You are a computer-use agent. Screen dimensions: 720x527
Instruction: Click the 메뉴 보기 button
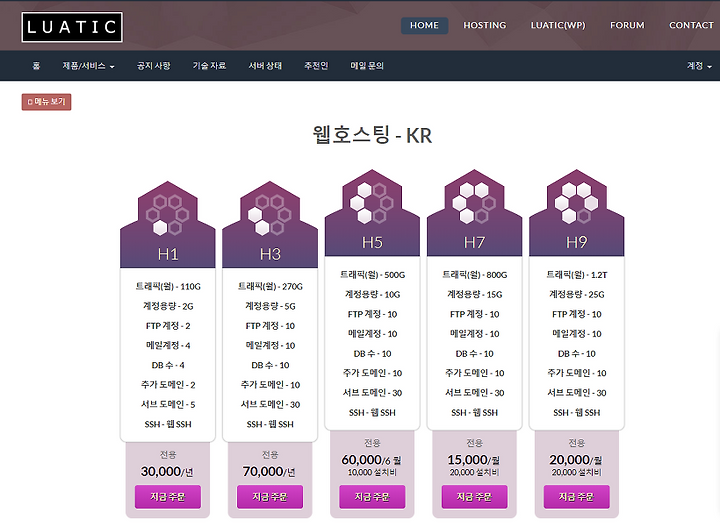point(46,102)
